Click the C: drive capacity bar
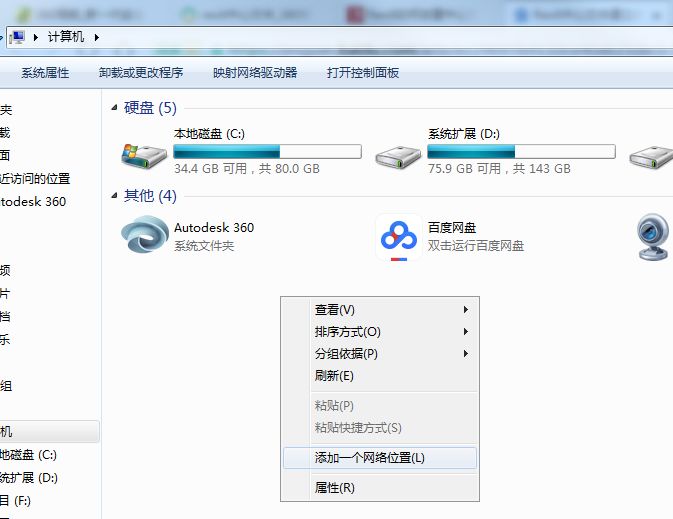Screen dimensions: 673x519 [267, 152]
